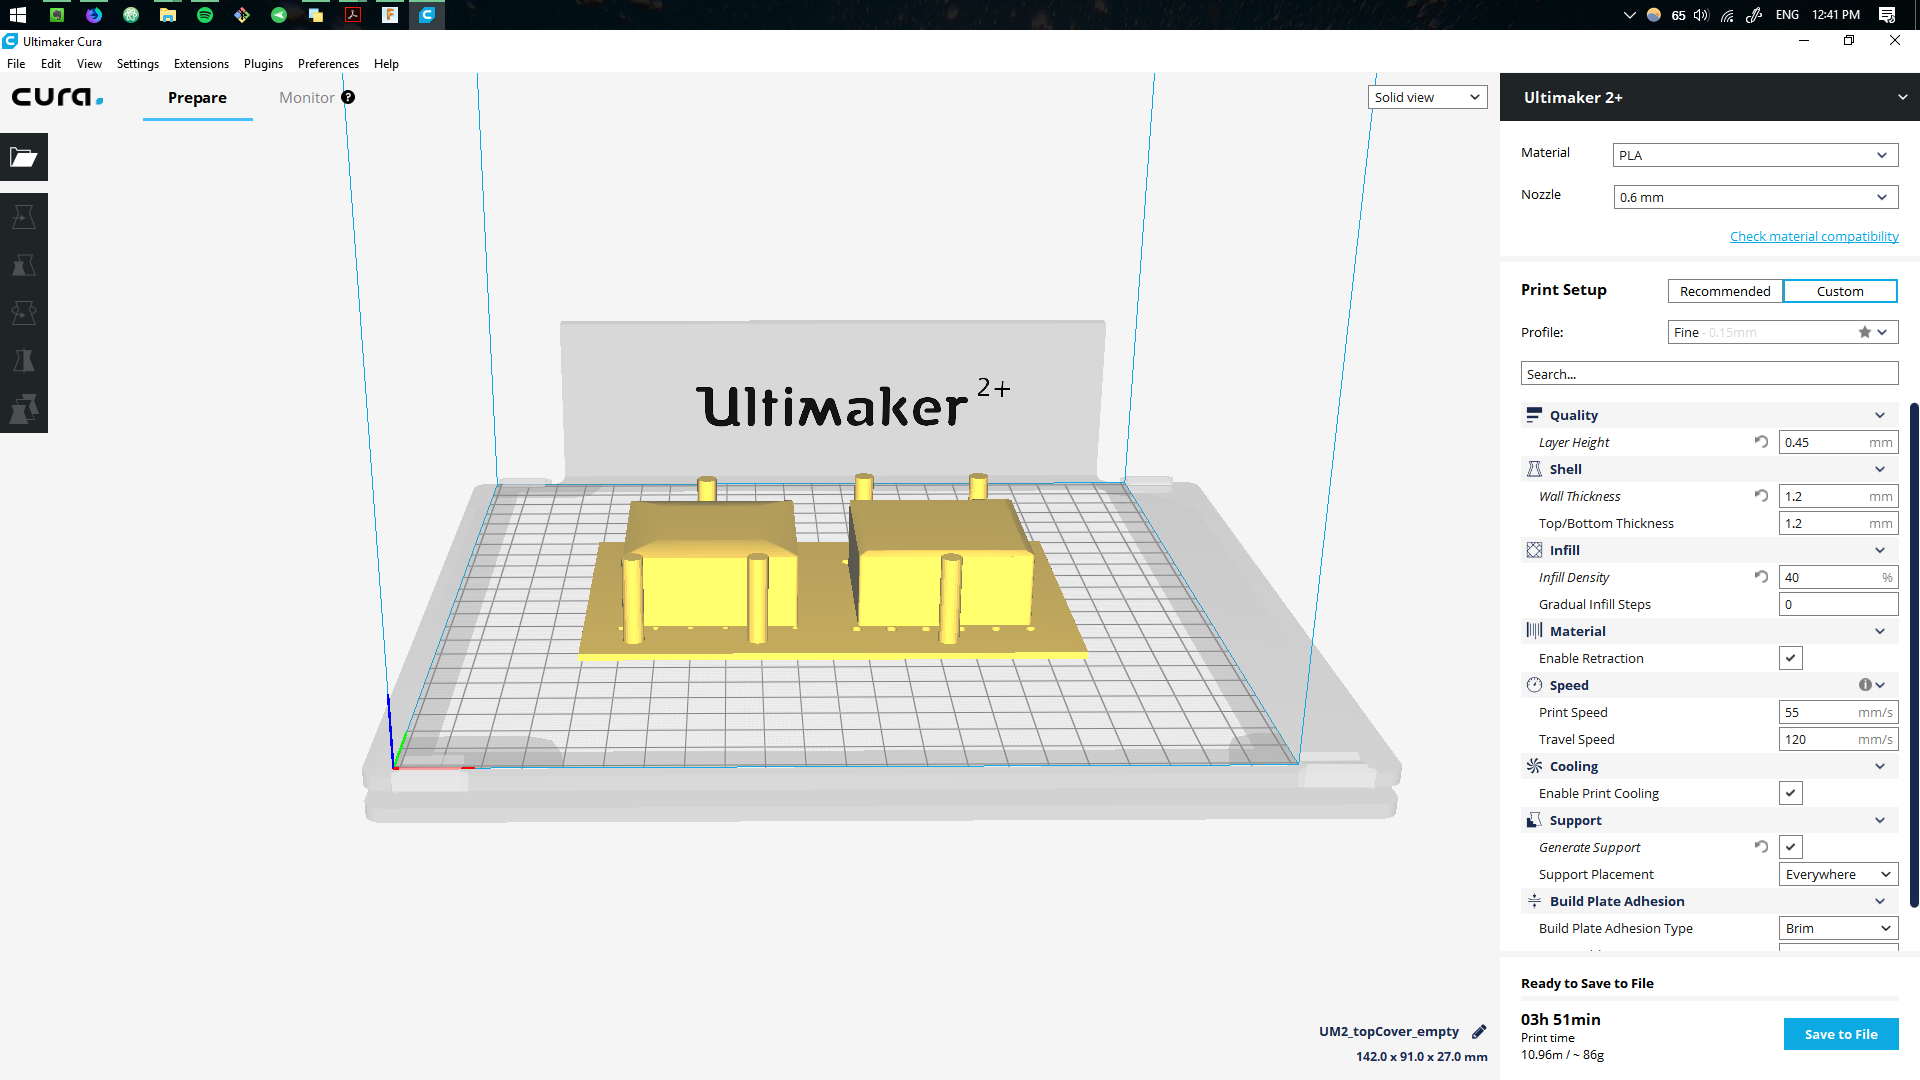Open the Settings menu
Screen dimensions: 1920x1080
[138, 63]
